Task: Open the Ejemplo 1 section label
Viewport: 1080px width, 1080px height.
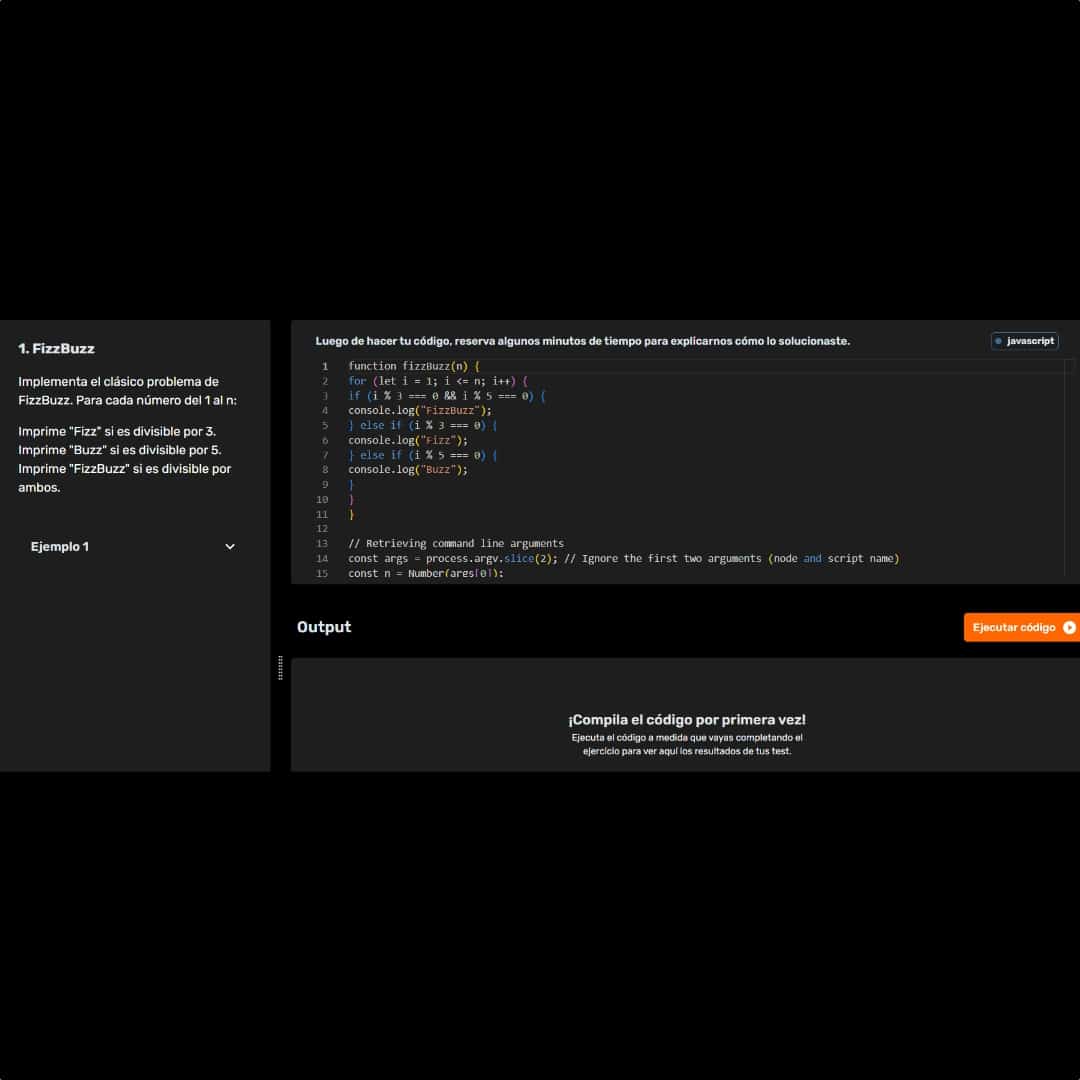Action: [x=60, y=547]
